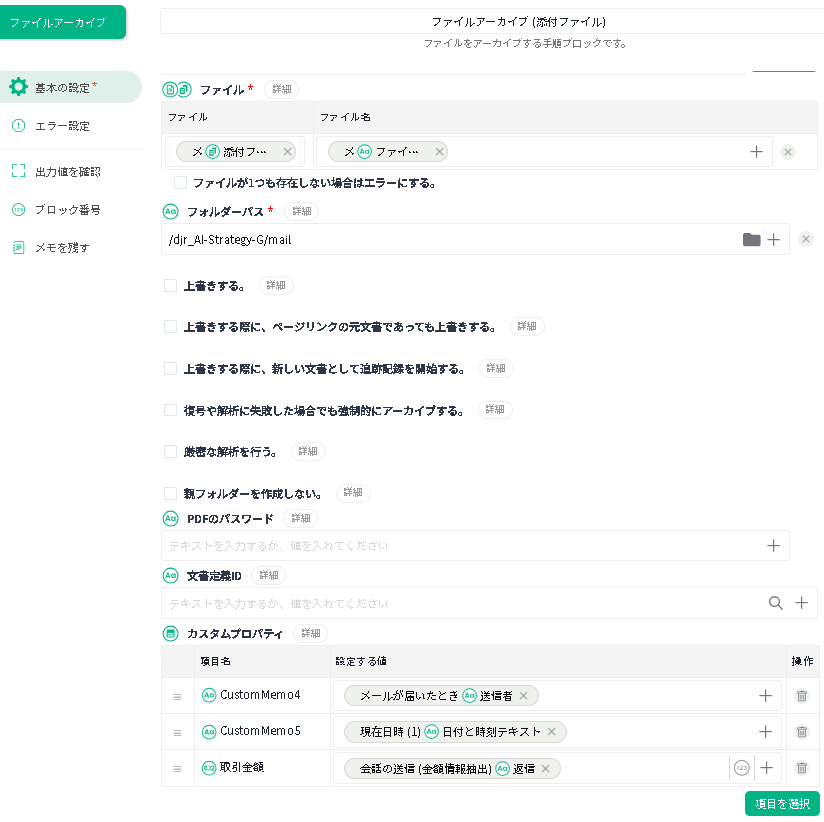Click the search icon in 文書定義ID field
The image size is (824, 822).
(775, 603)
